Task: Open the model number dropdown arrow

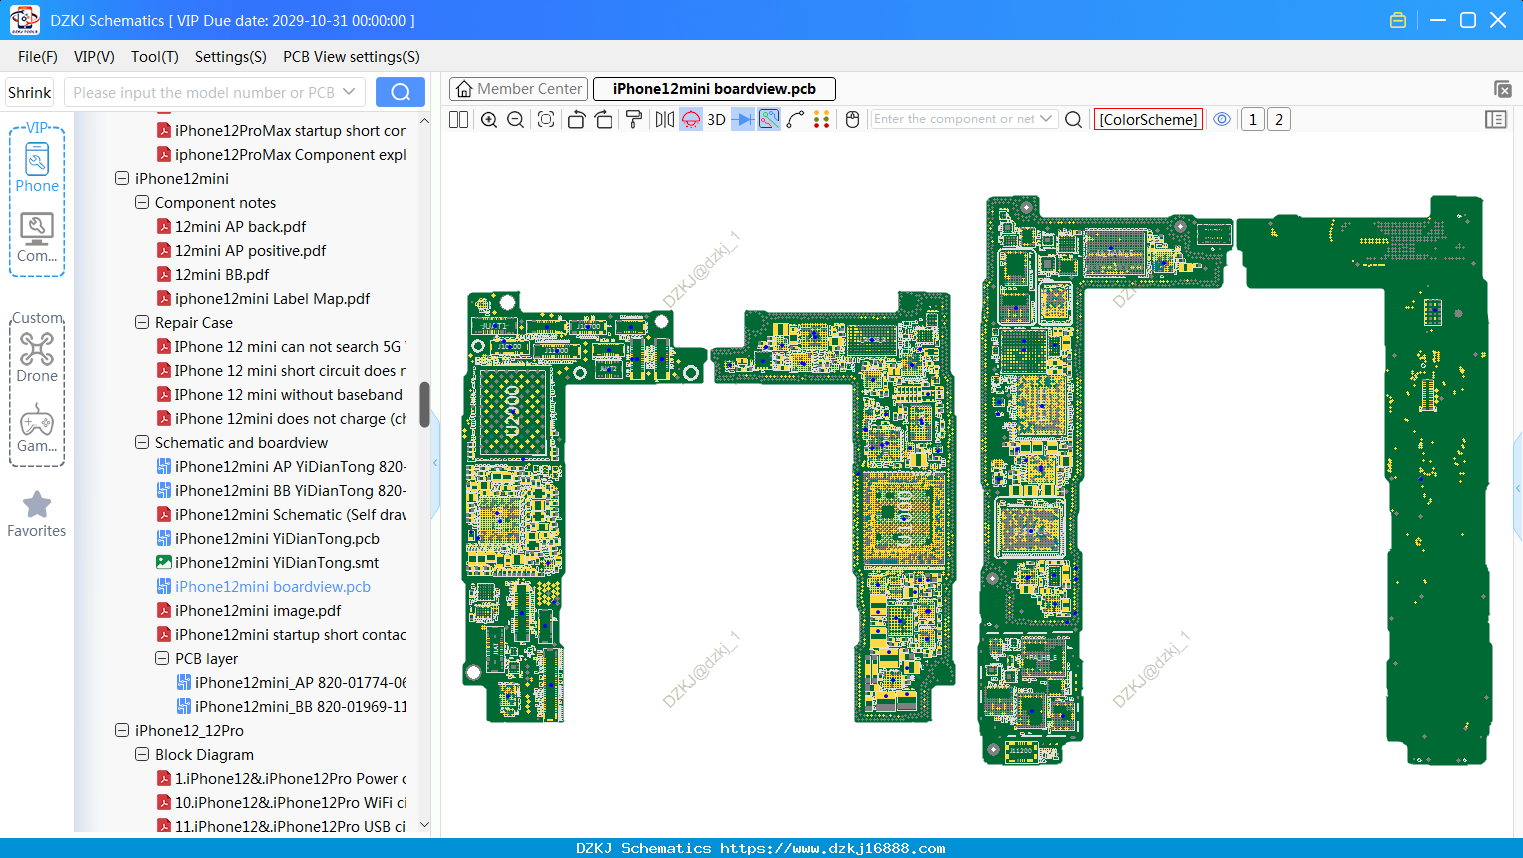Action: tap(349, 92)
